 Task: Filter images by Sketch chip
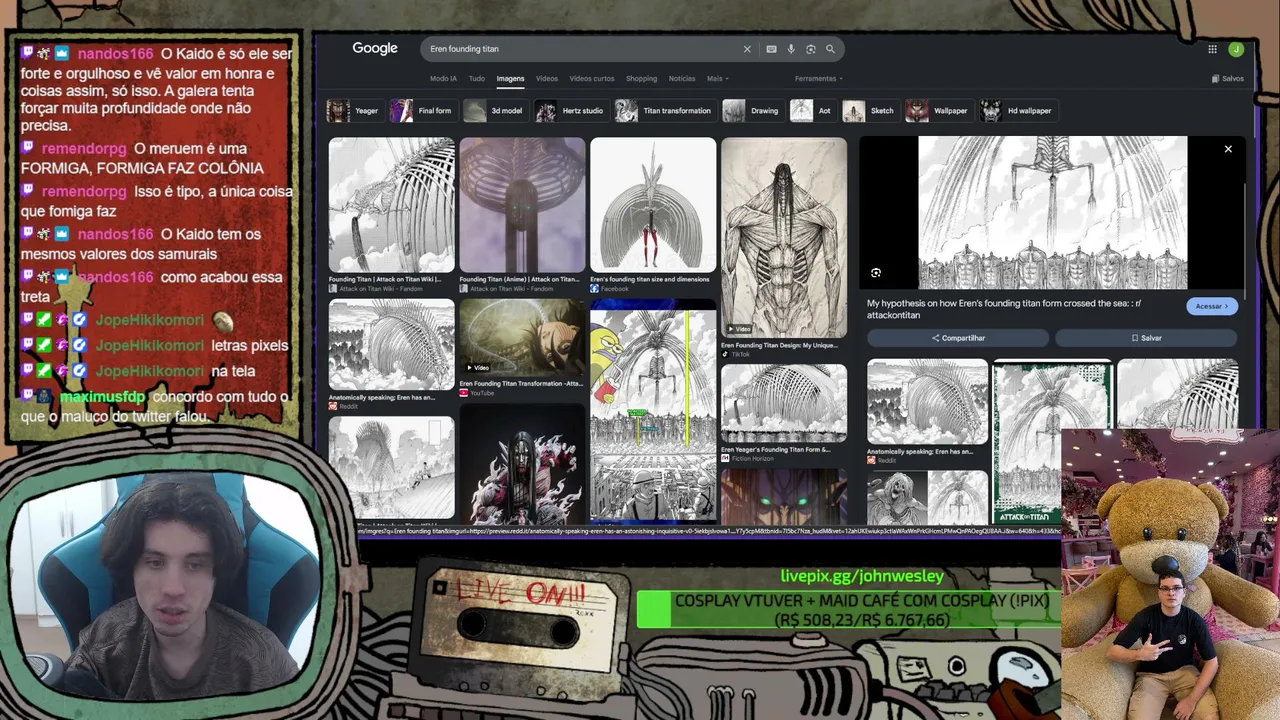coord(870,111)
